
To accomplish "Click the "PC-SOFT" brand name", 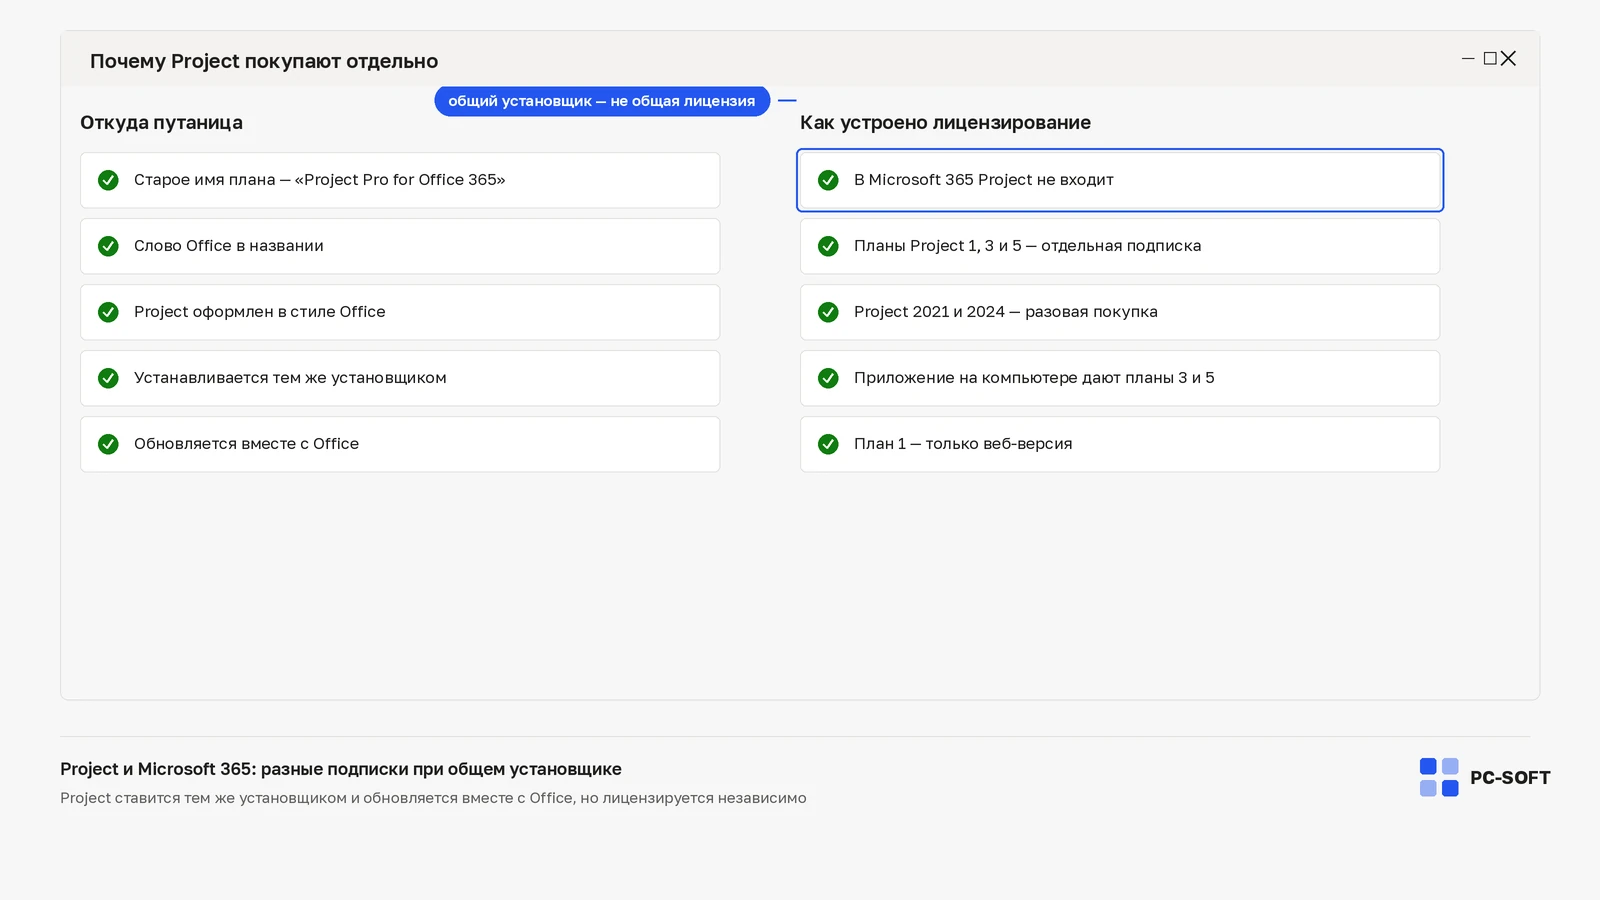I will coord(1510,778).
